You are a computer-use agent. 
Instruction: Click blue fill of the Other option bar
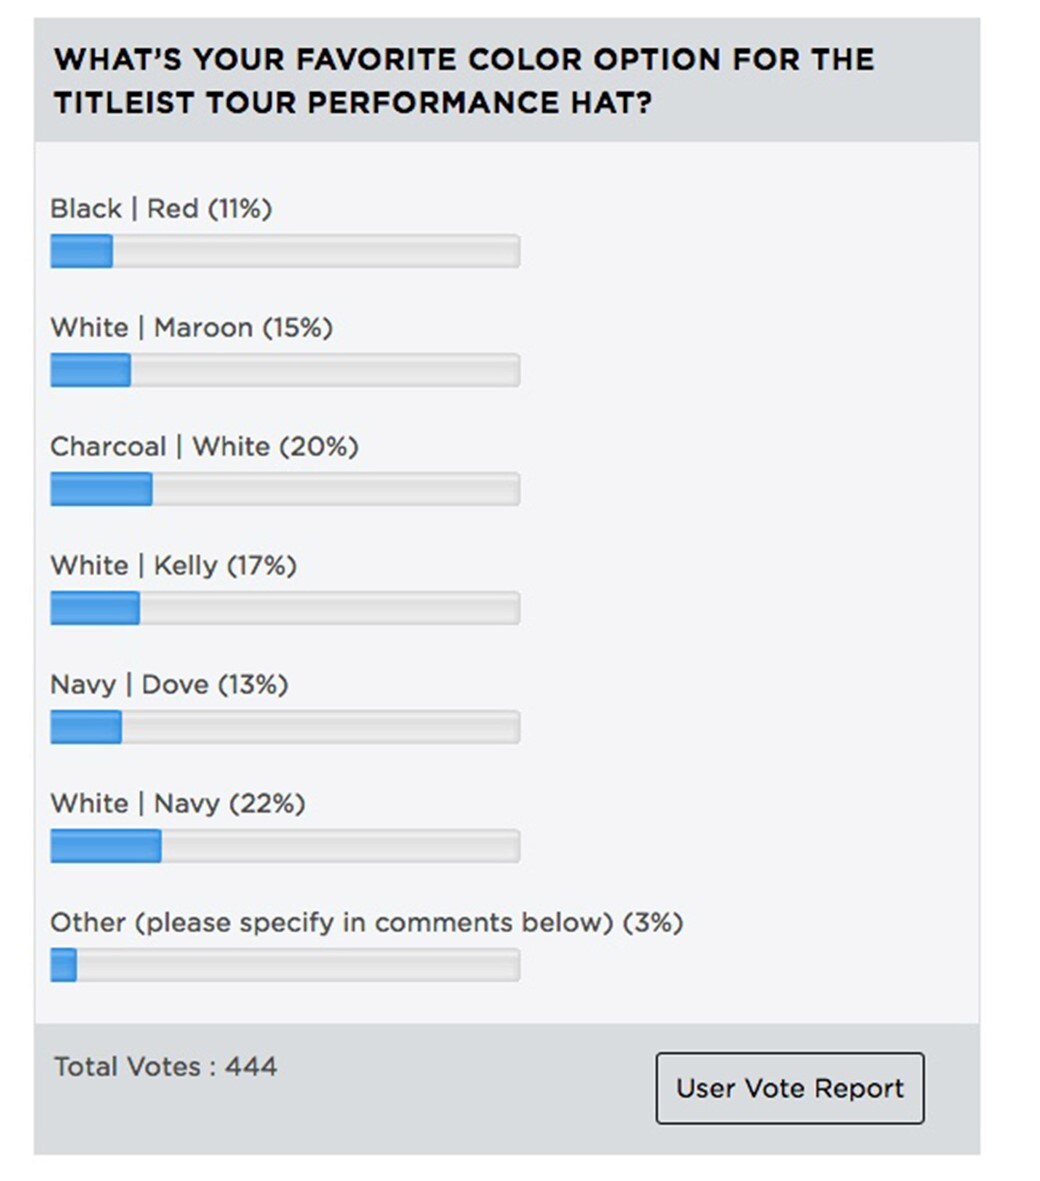coord(64,966)
